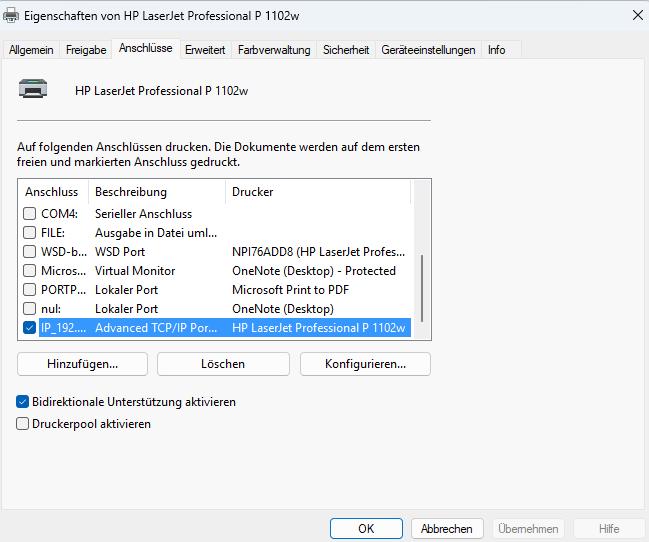The image size is (649, 542).
Task: Sort by the Drucker column header
Action: click(x=318, y=192)
